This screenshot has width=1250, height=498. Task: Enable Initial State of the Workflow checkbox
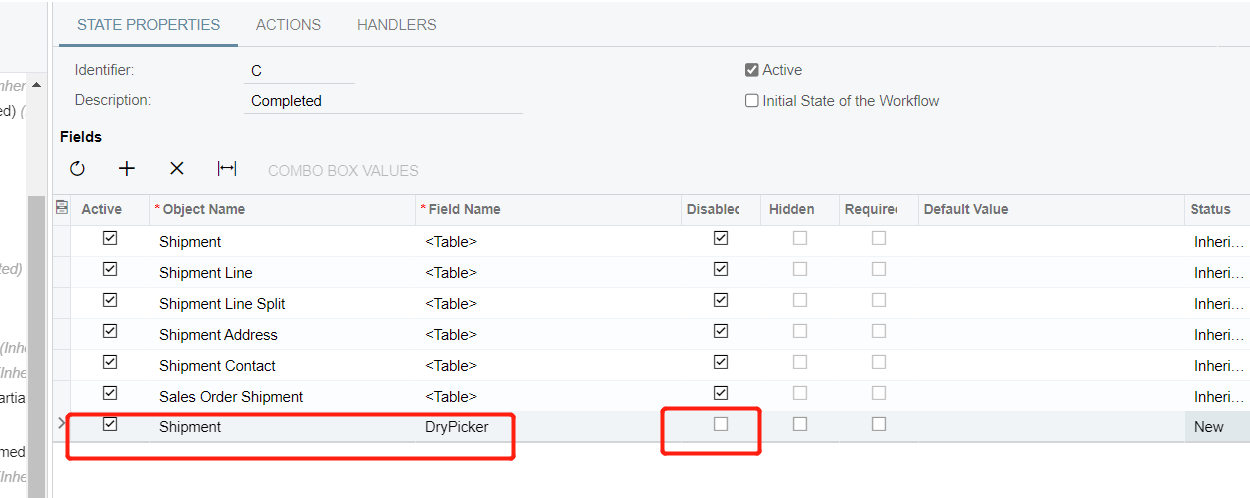coord(752,101)
